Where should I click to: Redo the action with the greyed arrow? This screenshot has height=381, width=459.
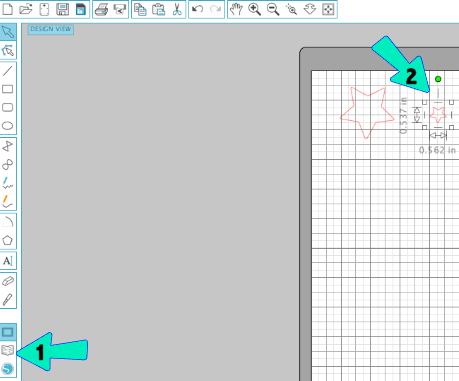point(216,9)
